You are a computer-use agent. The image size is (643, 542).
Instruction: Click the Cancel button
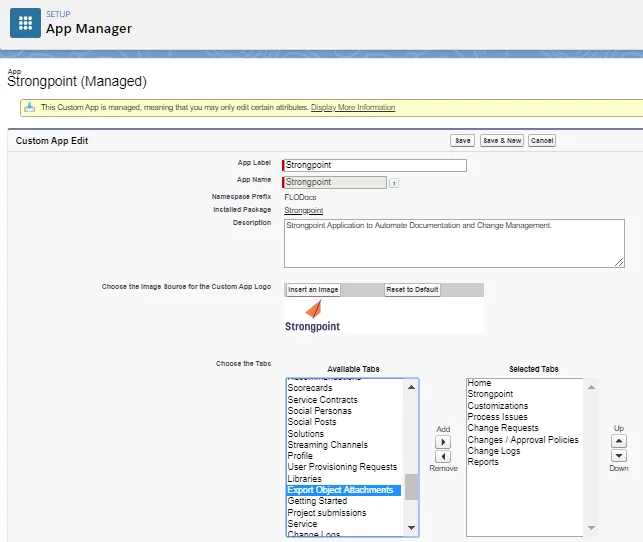pos(542,141)
